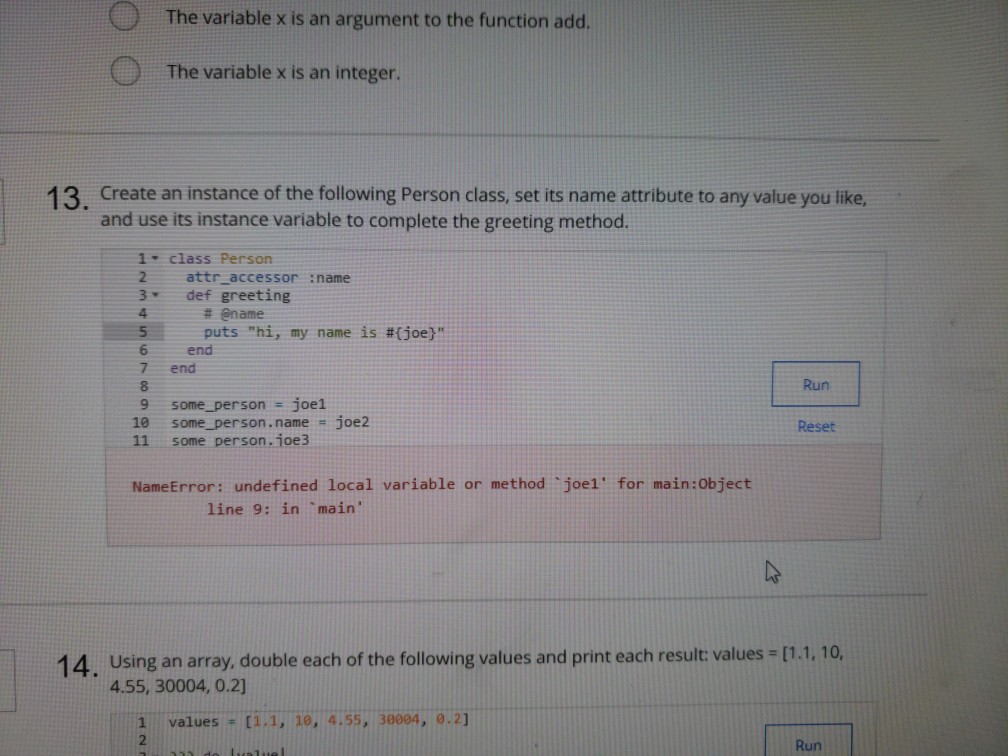This screenshot has height=756, width=1008.
Task: Click line number 2 in the second editor
Action: (x=141, y=739)
